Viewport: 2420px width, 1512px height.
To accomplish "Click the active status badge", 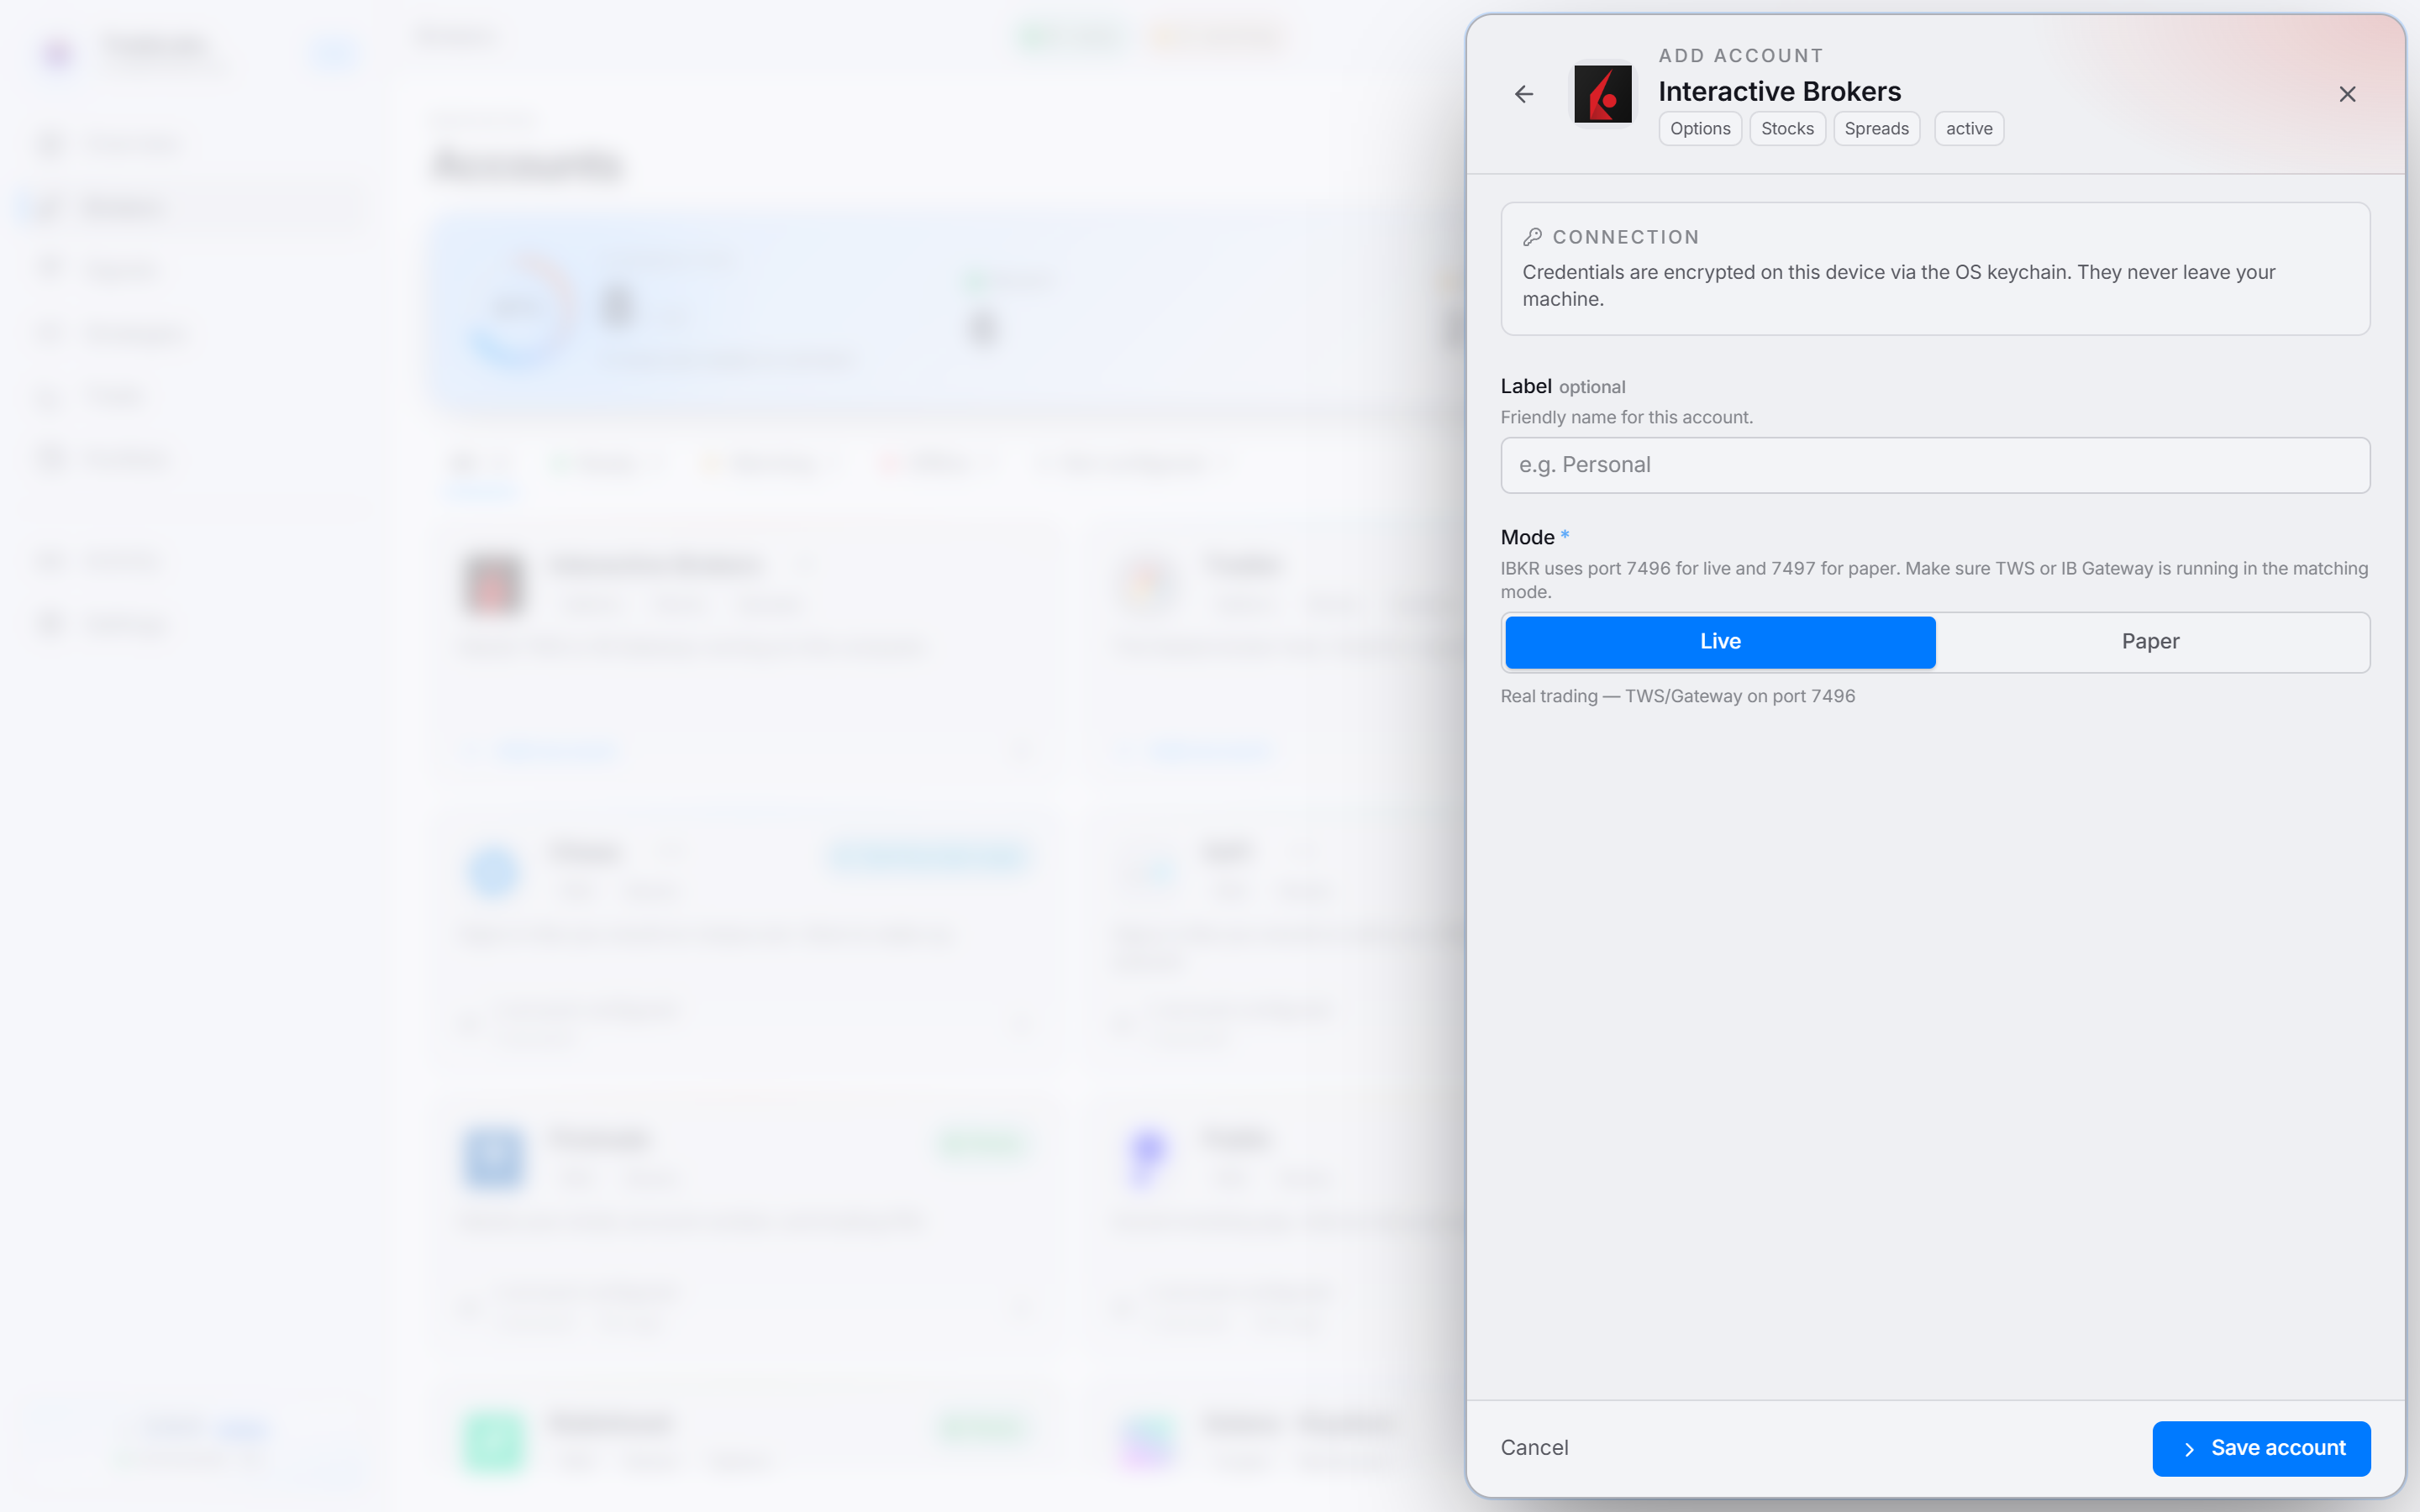I will (1969, 129).
